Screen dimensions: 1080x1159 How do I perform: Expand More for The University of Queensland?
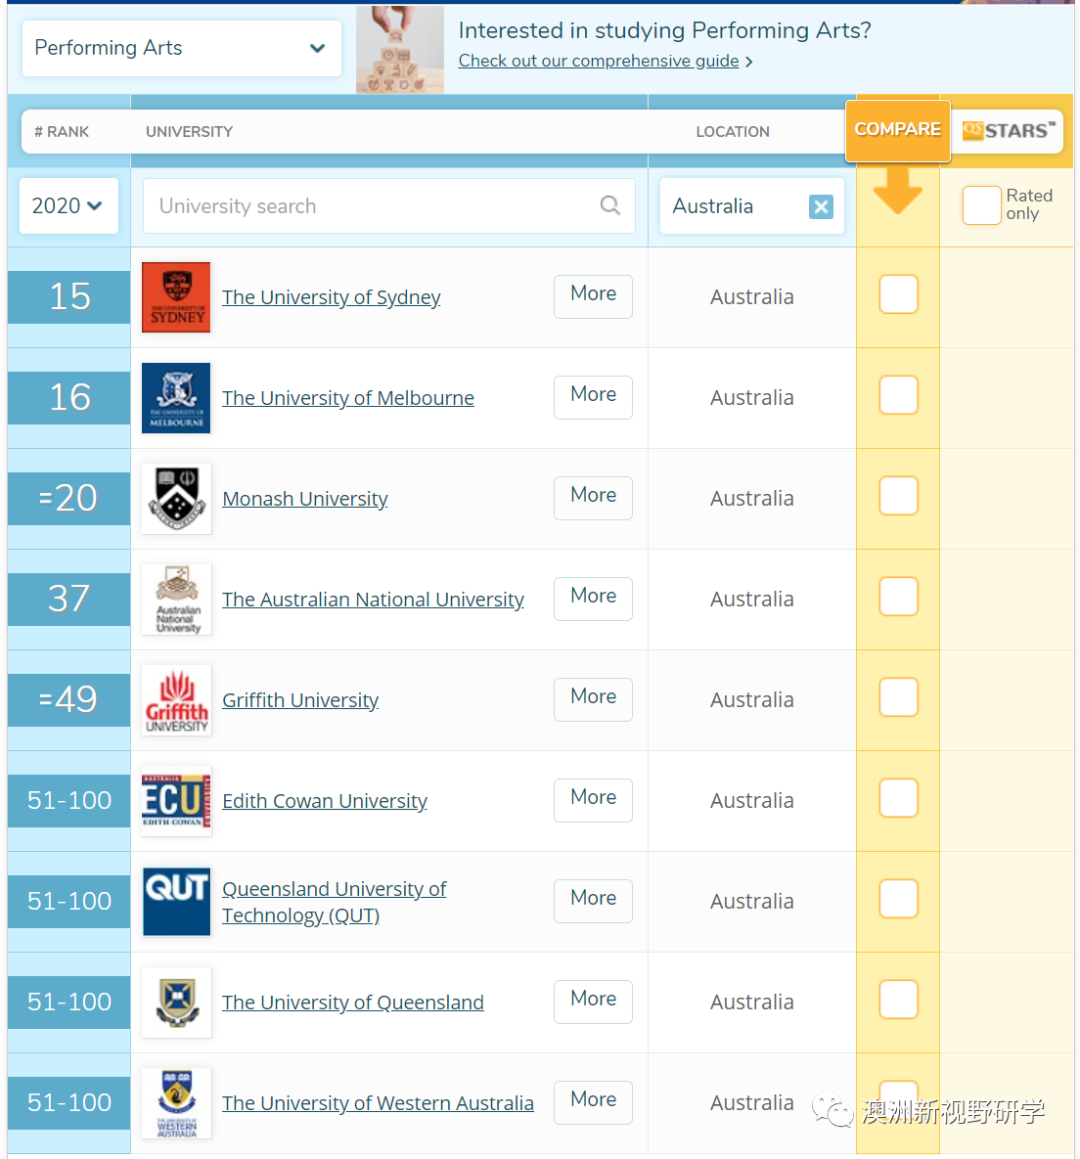pyautogui.click(x=593, y=1002)
